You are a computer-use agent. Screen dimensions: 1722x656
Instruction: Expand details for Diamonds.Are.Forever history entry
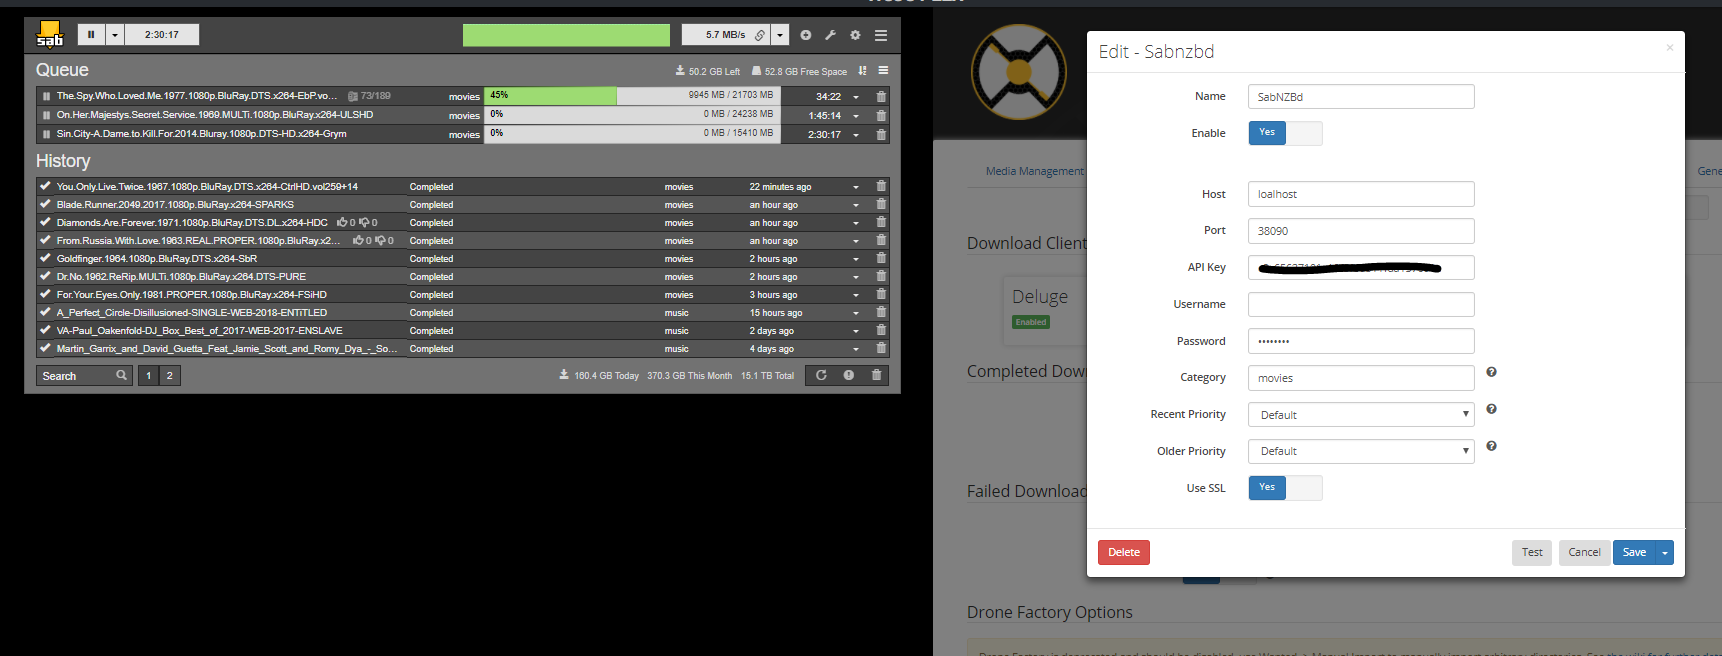coord(856,223)
